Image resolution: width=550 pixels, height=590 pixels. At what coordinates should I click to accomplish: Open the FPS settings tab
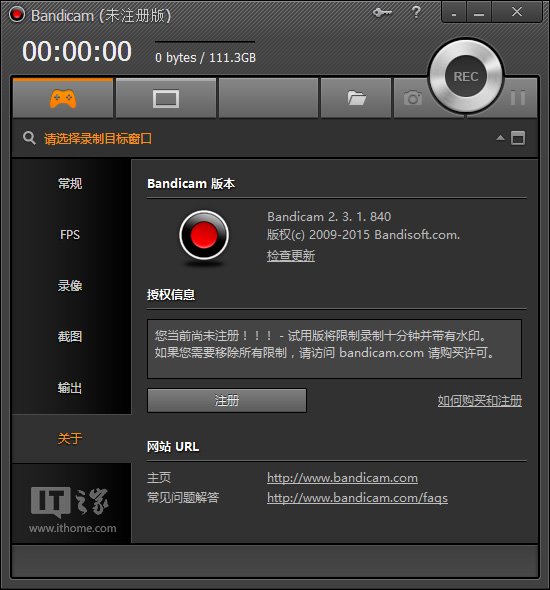point(70,235)
